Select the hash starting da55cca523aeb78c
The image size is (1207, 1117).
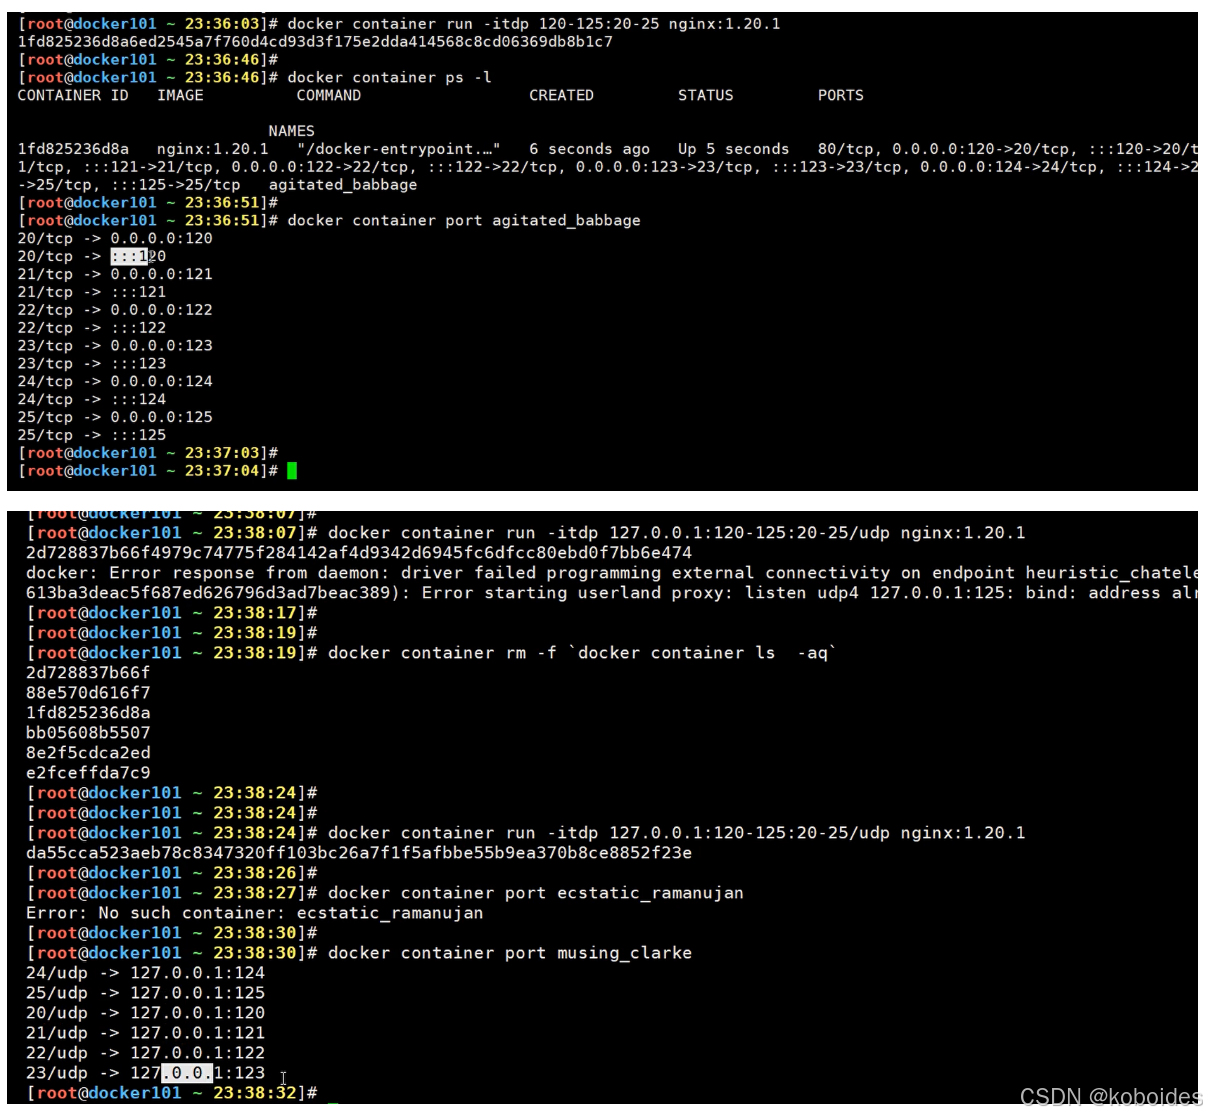click(x=359, y=853)
